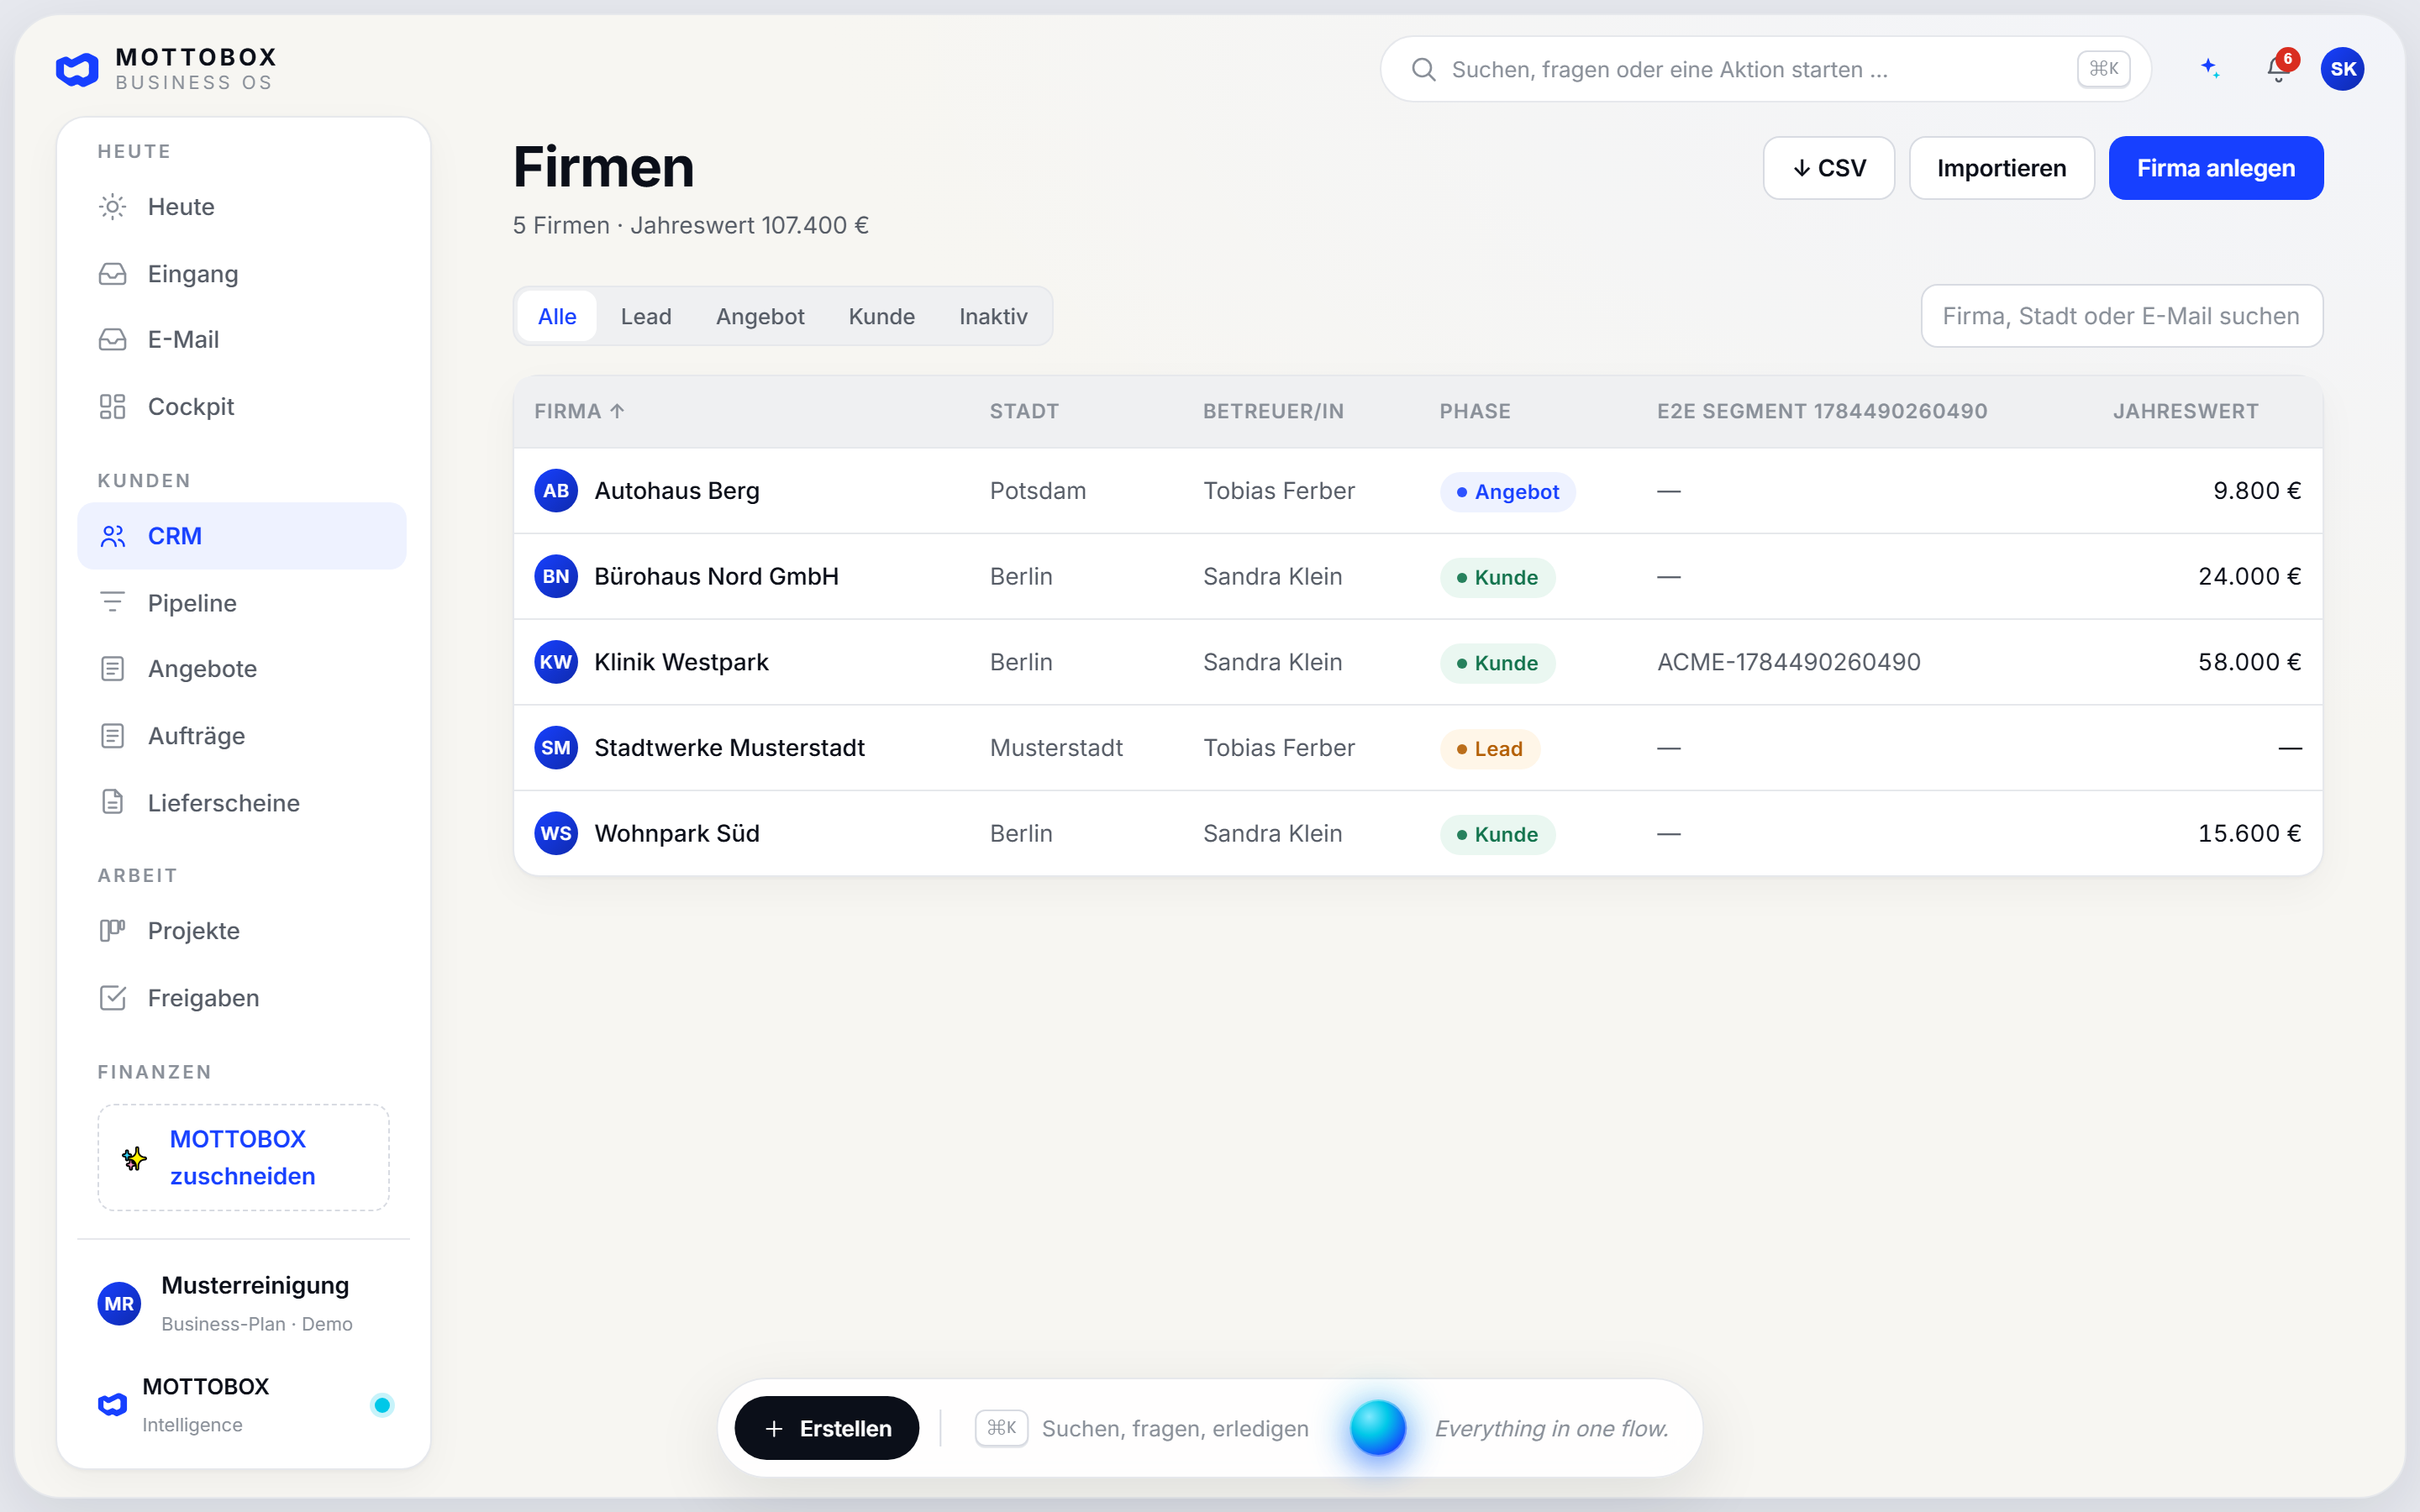Click the Importieren button
The image size is (2420, 1512).
2002,168
